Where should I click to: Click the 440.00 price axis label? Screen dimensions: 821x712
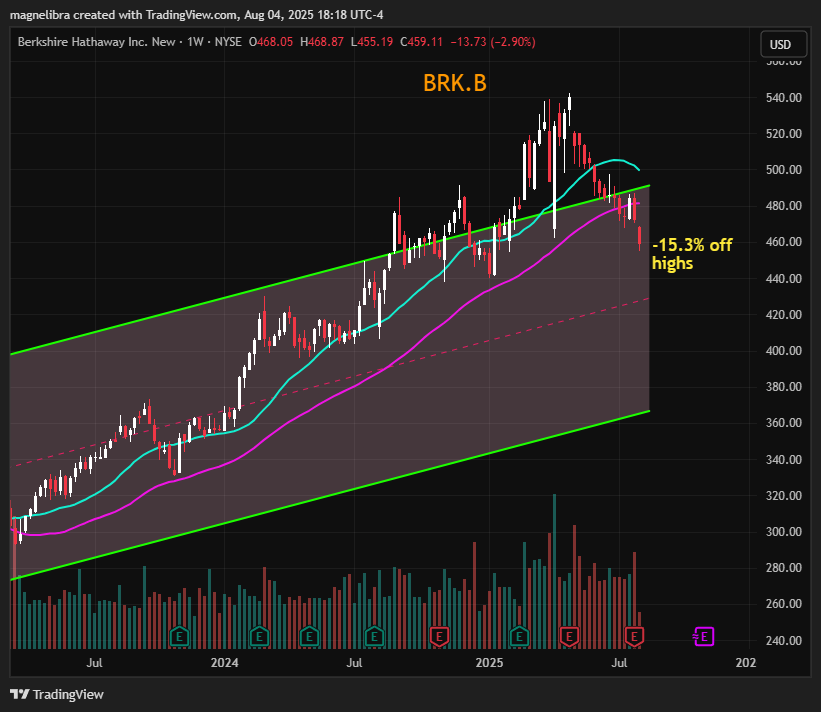(x=783, y=279)
